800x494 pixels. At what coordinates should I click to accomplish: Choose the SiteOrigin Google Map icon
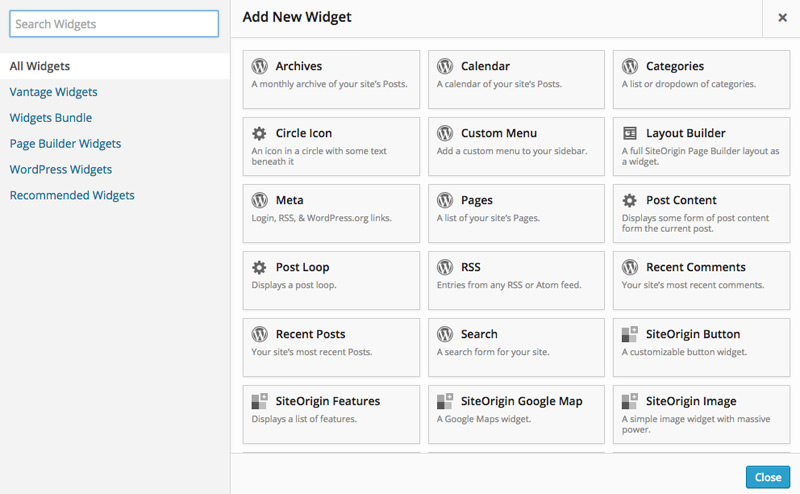[x=445, y=401]
